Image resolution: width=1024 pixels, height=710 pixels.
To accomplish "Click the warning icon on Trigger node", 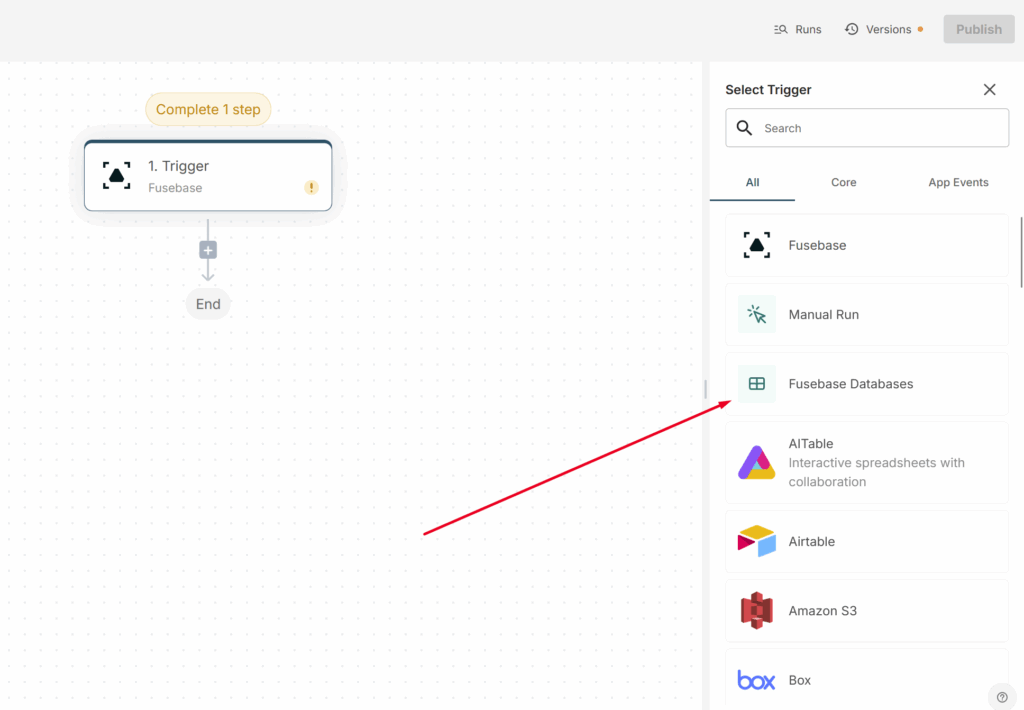I will pyautogui.click(x=311, y=187).
